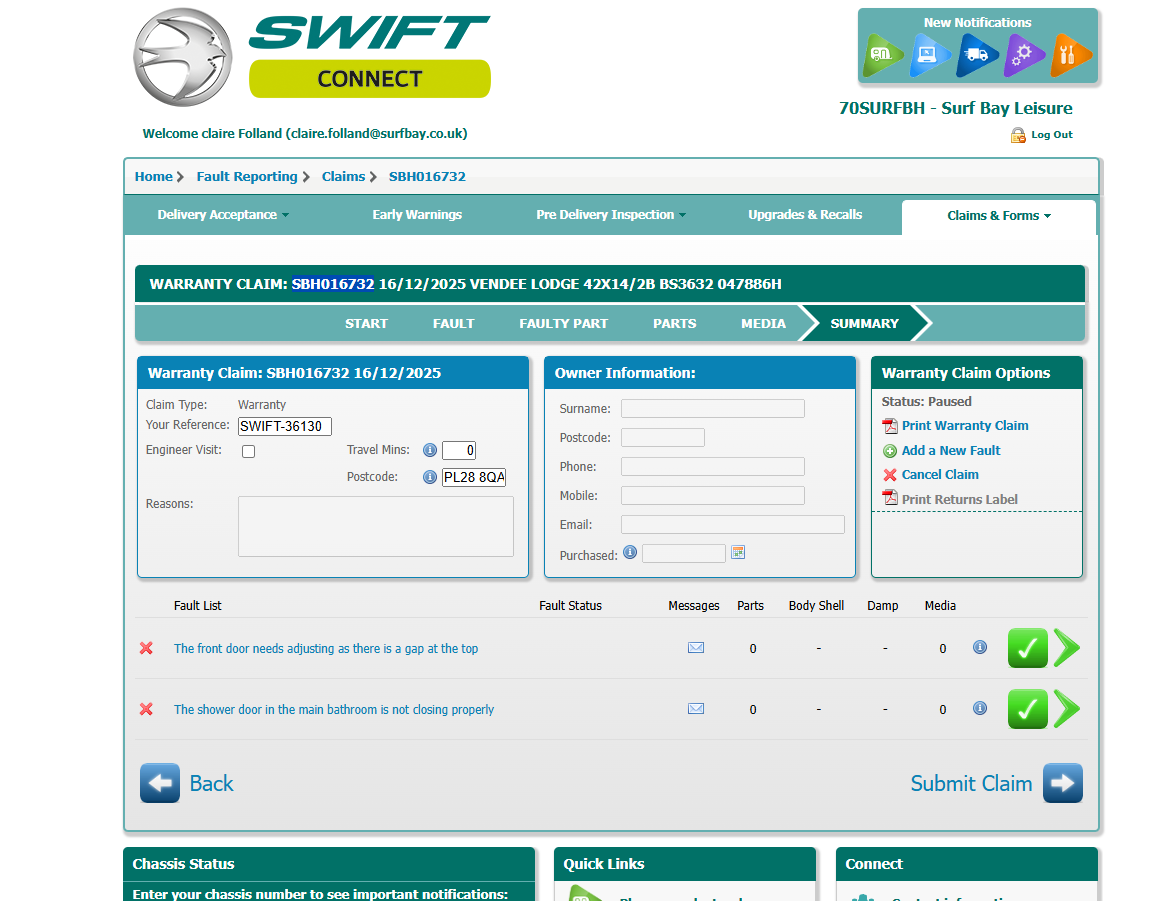Viewport: 1172px width, 901px height.
Task: Click the info icon on shower door fault row
Action: coord(980,708)
